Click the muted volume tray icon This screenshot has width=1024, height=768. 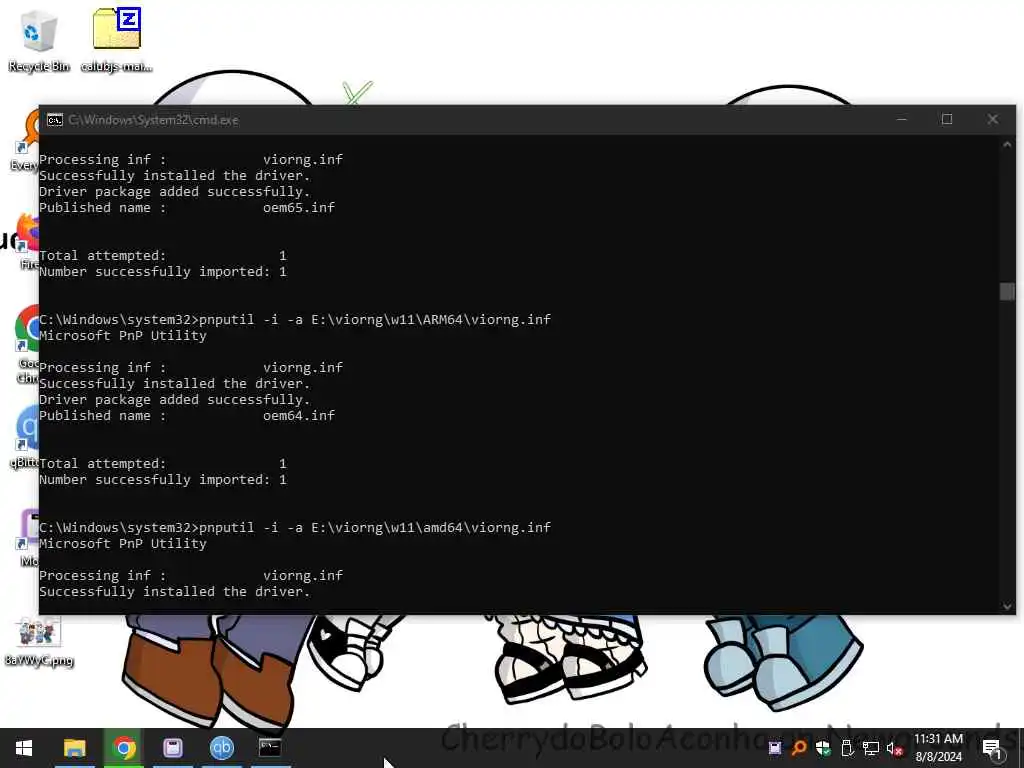point(895,748)
